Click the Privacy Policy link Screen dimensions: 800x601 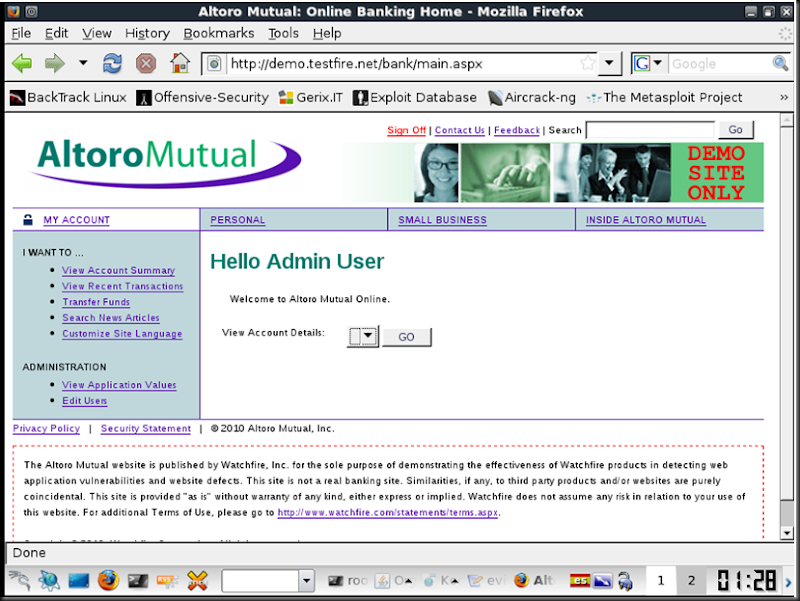click(x=46, y=429)
